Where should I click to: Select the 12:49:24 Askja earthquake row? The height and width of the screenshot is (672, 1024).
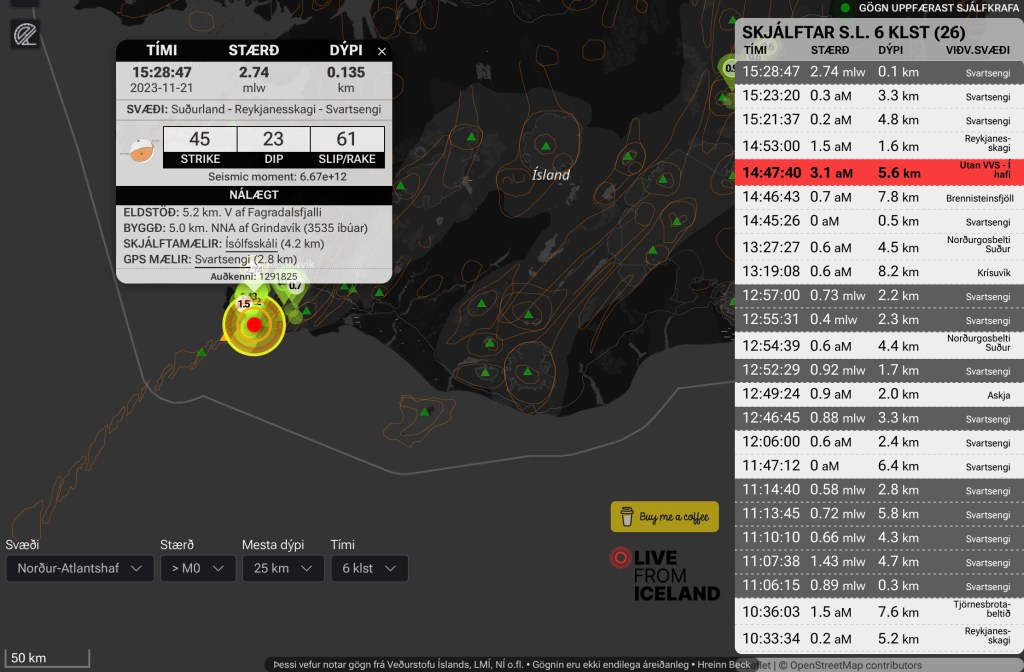(x=878, y=394)
